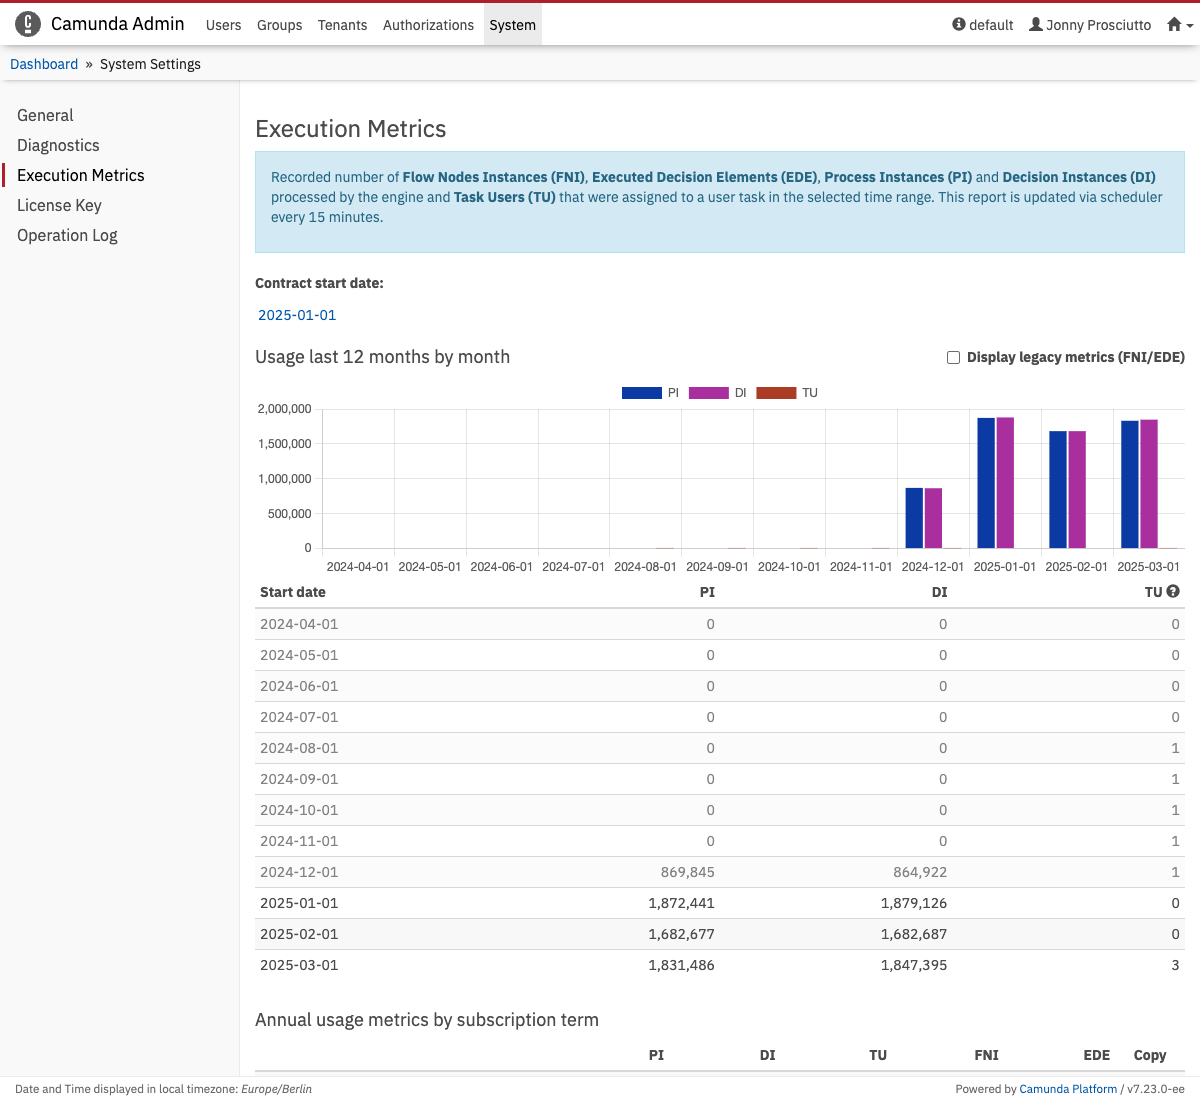Toggle the TU legend series
1200x1100 pixels.
click(776, 393)
